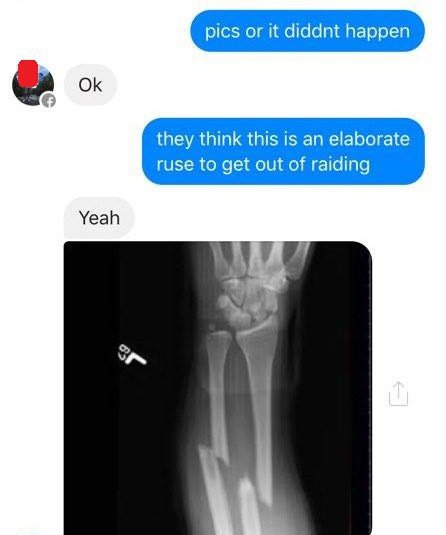Click the finger bones atop the x-ray
446x535 pixels.
click(259, 256)
